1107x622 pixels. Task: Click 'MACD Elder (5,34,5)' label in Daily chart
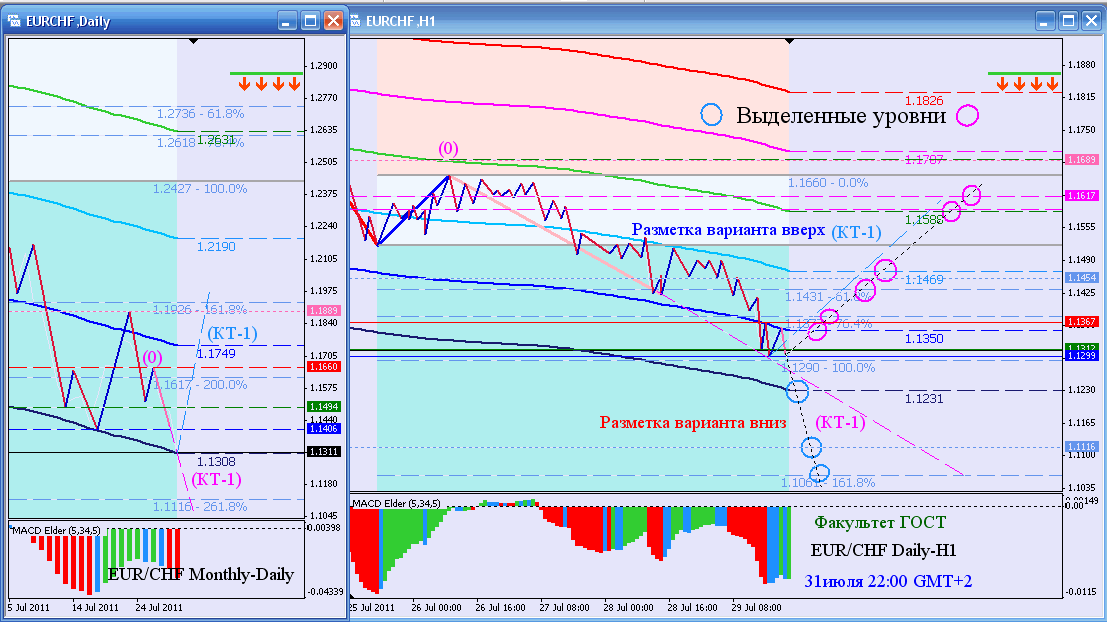[x=56, y=530]
